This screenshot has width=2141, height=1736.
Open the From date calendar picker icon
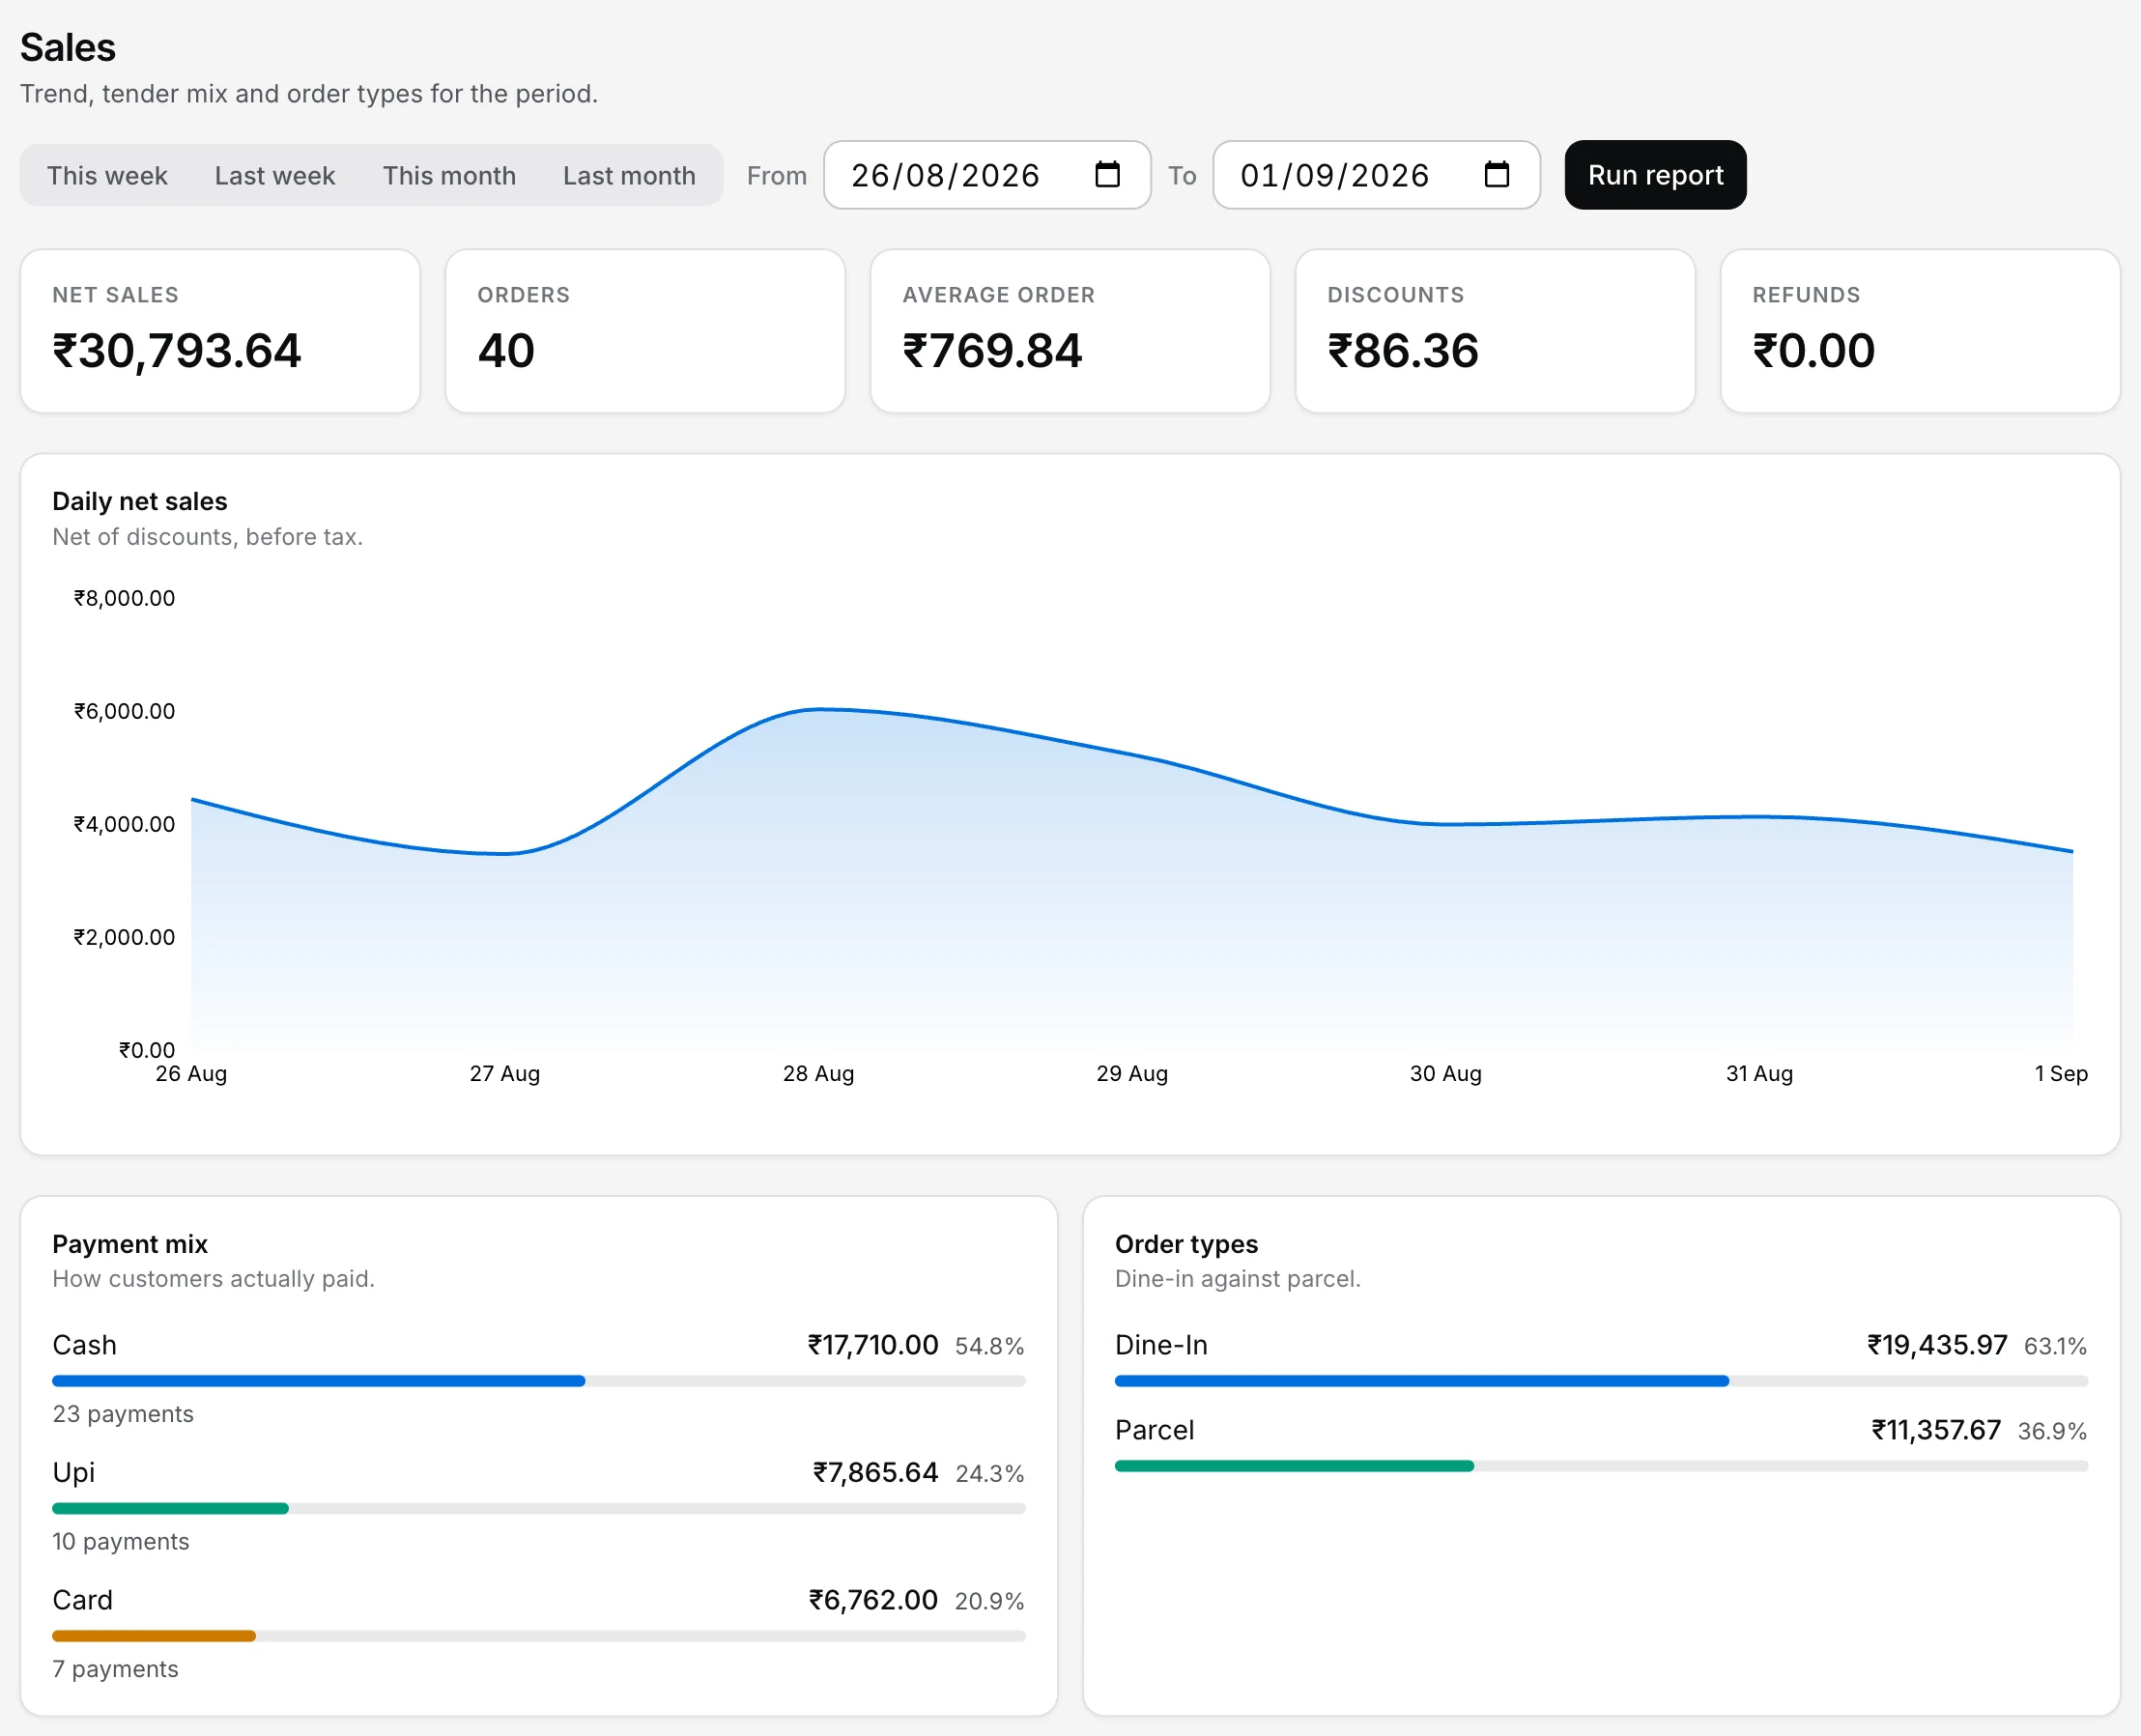[1107, 175]
